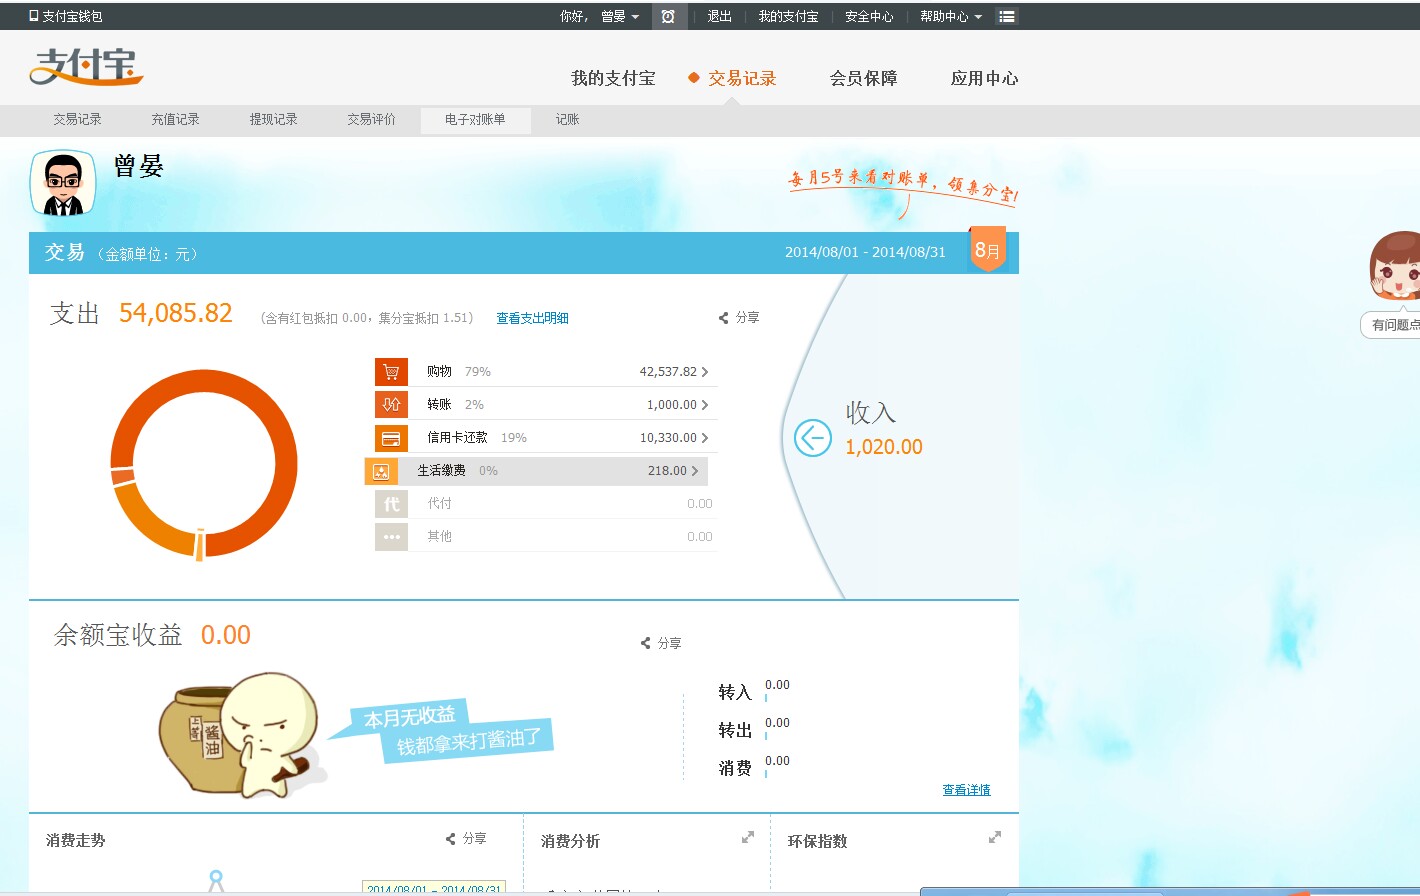Click the 代付 row label
This screenshot has height=896, width=1420.
(x=439, y=504)
